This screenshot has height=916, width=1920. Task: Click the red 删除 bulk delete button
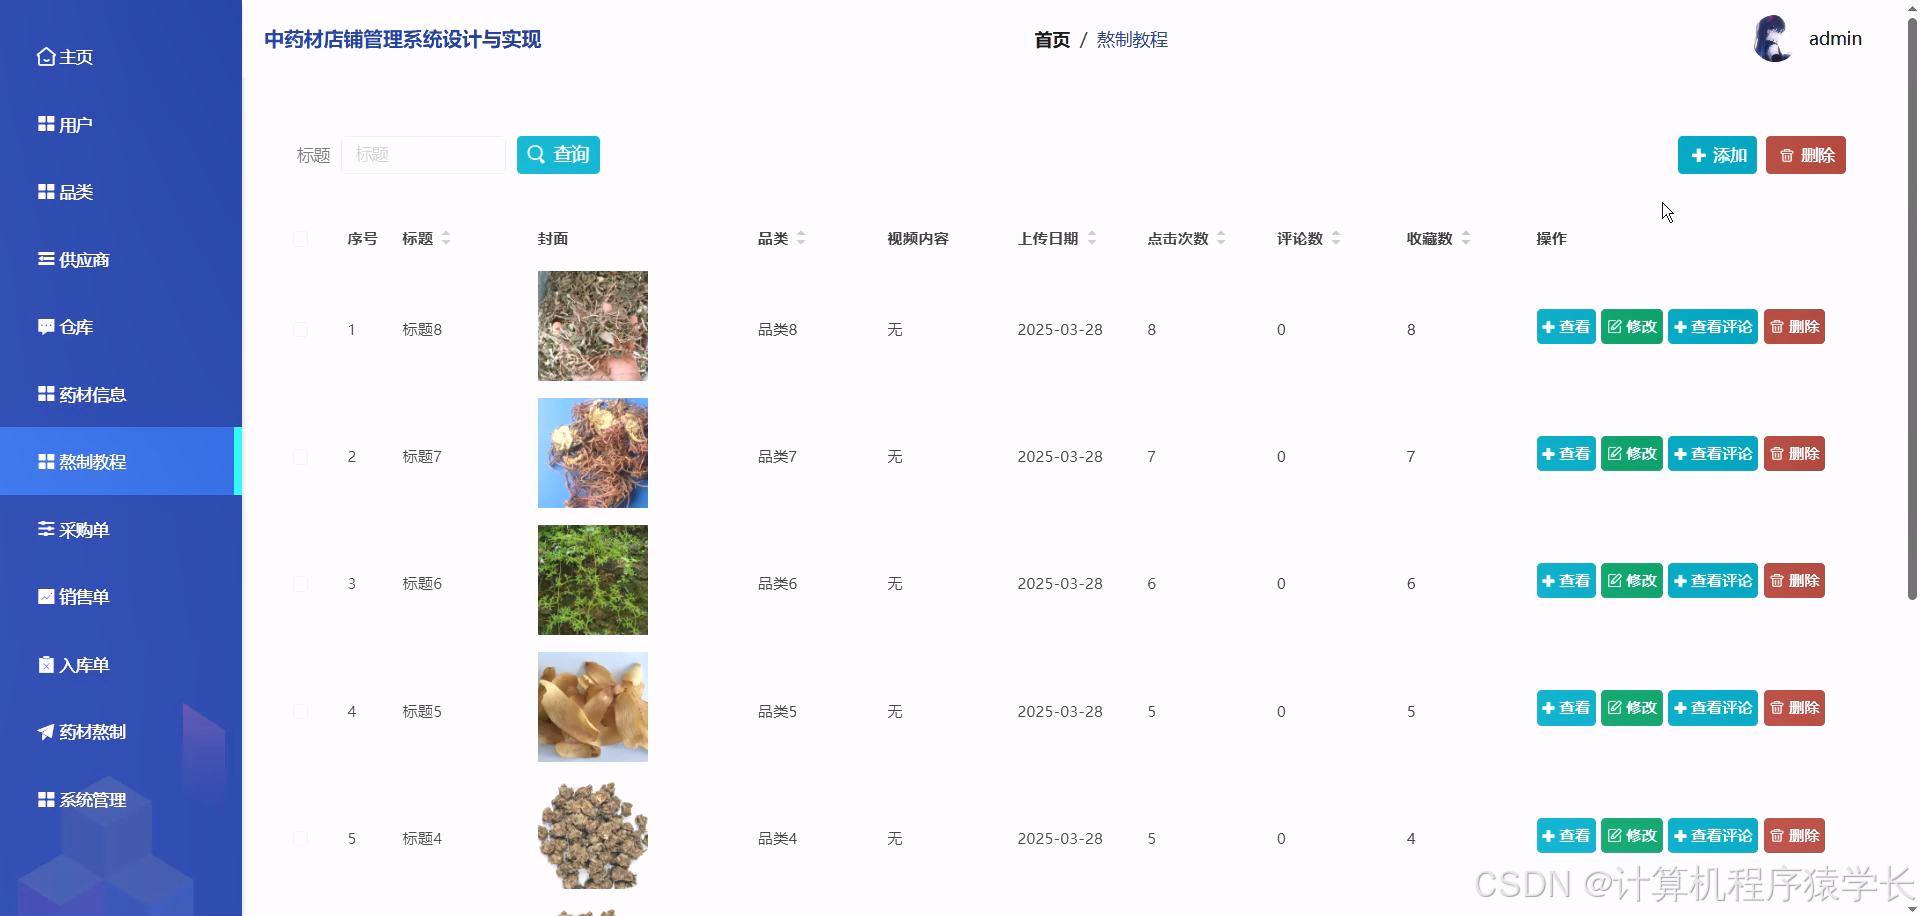click(1806, 155)
